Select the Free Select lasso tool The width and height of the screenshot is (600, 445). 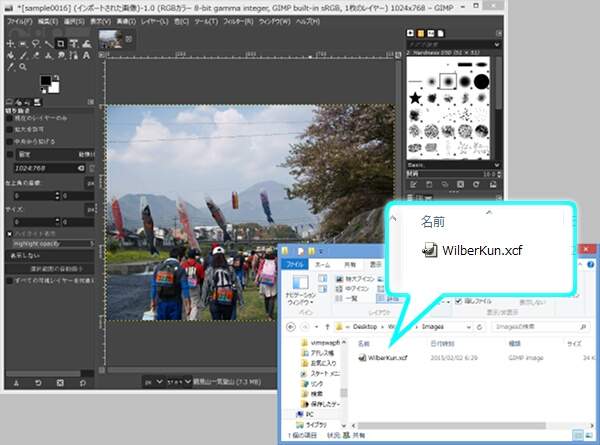[36, 44]
